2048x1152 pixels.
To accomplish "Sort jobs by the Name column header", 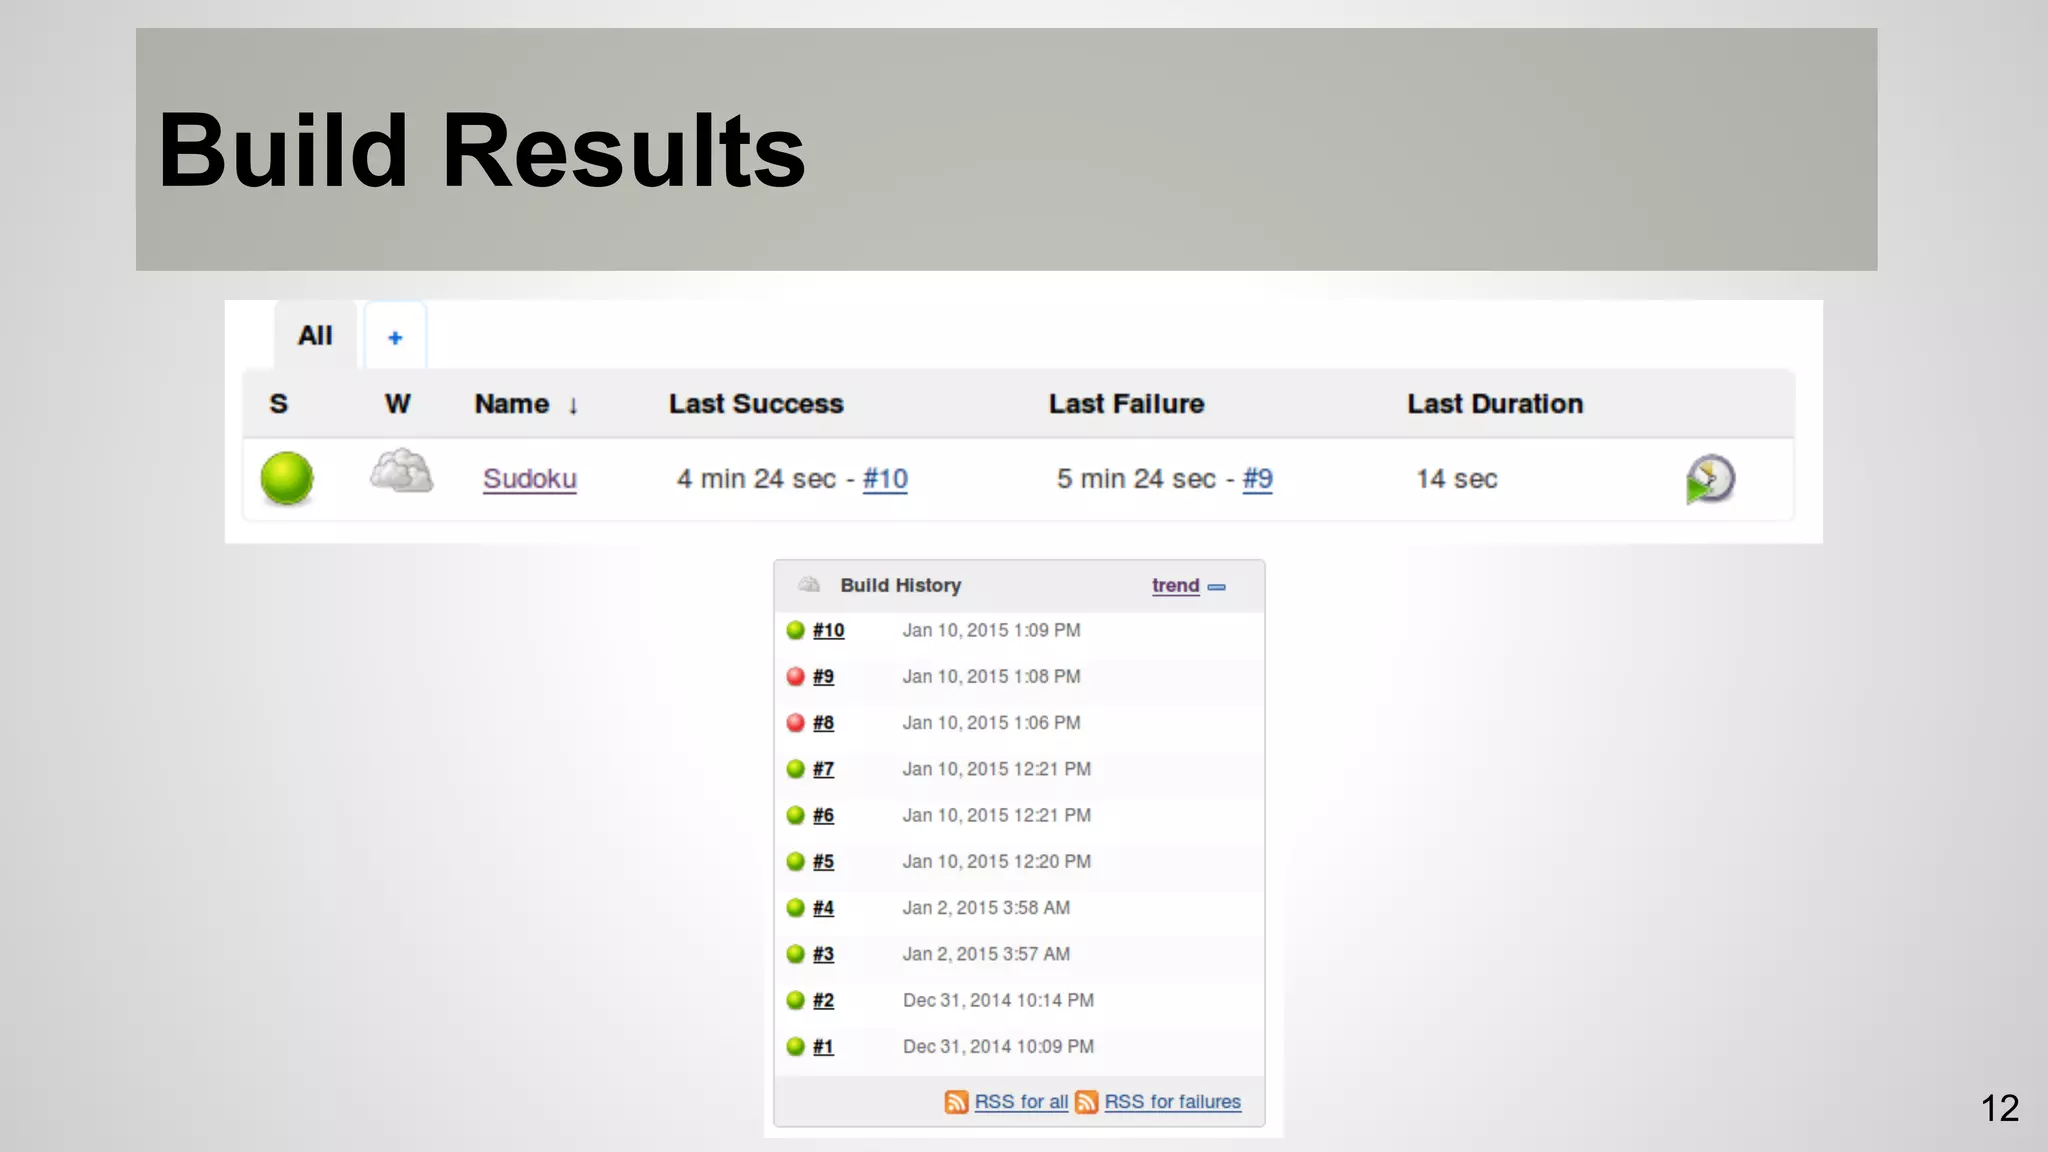I will 526,404.
